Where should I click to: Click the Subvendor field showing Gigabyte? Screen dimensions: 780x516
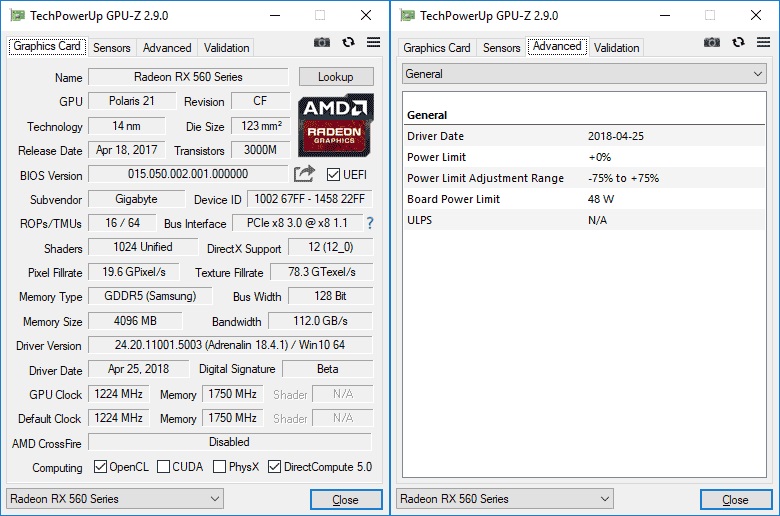coord(136,199)
